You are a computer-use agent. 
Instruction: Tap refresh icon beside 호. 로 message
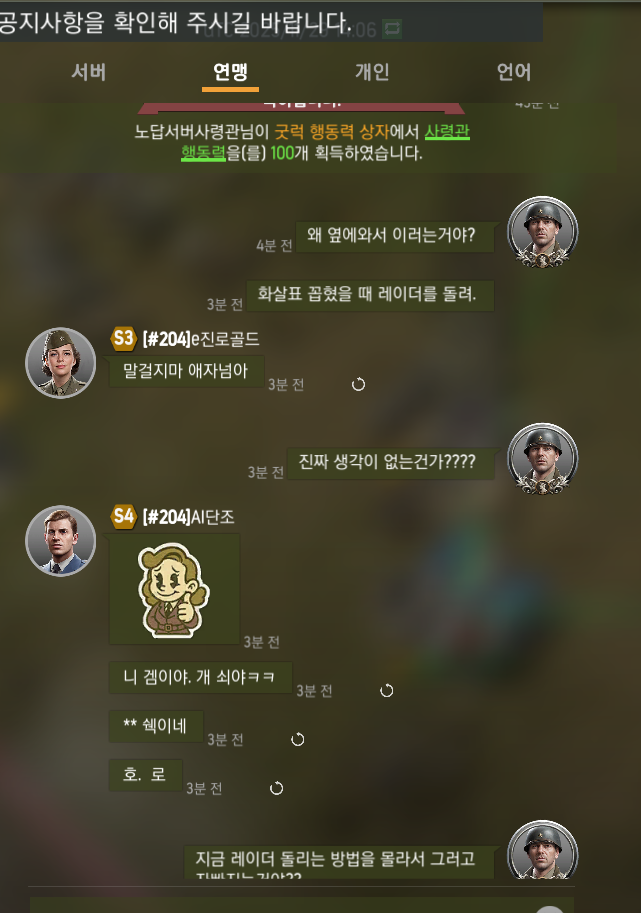pyautogui.click(x=277, y=788)
